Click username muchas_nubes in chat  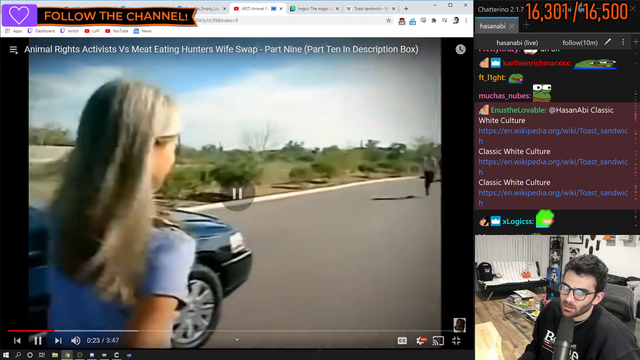(x=504, y=96)
